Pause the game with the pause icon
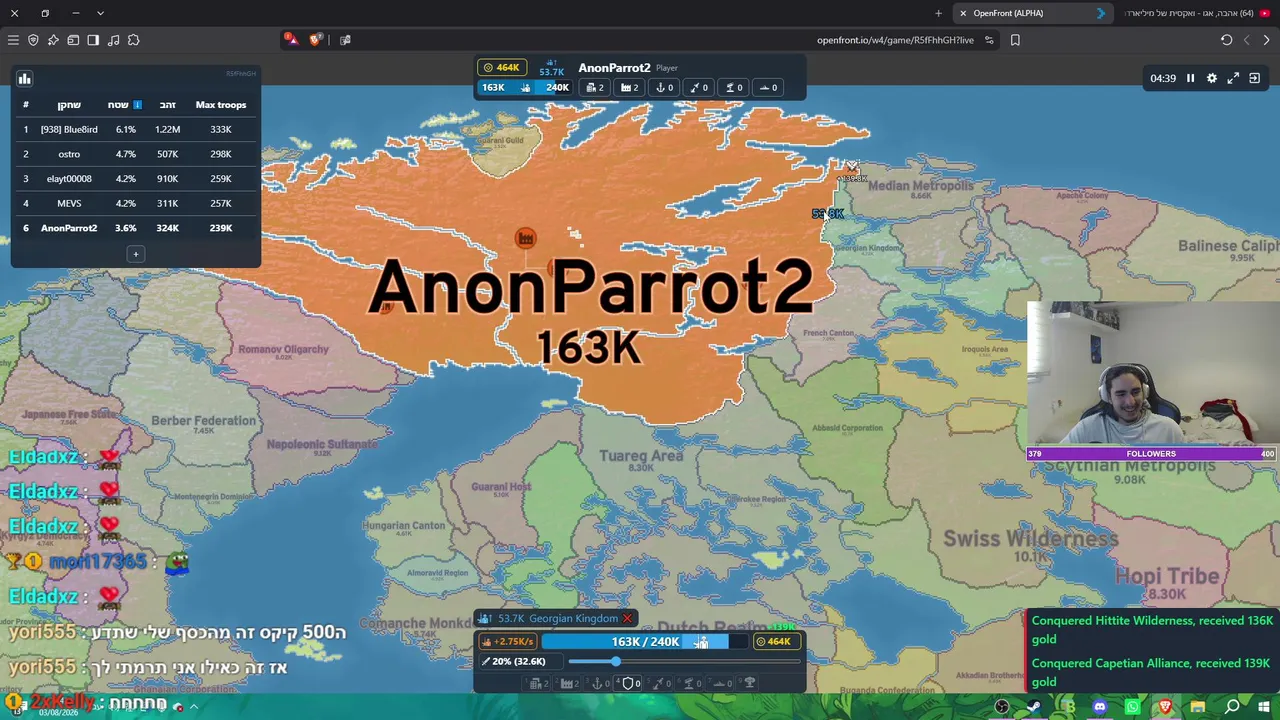This screenshot has height=720, width=1280. click(1190, 78)
